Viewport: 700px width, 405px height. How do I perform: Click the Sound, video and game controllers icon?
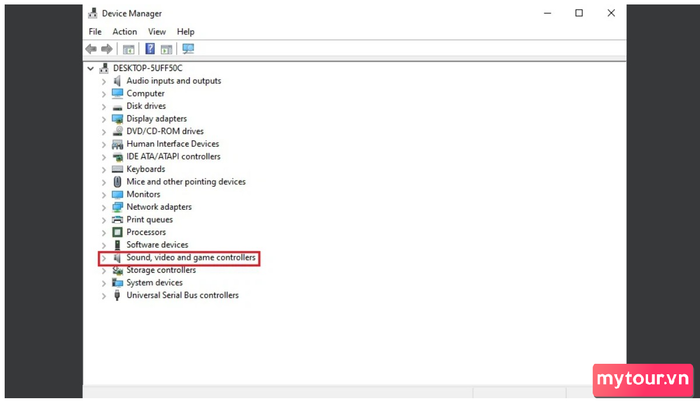[117, 258]
